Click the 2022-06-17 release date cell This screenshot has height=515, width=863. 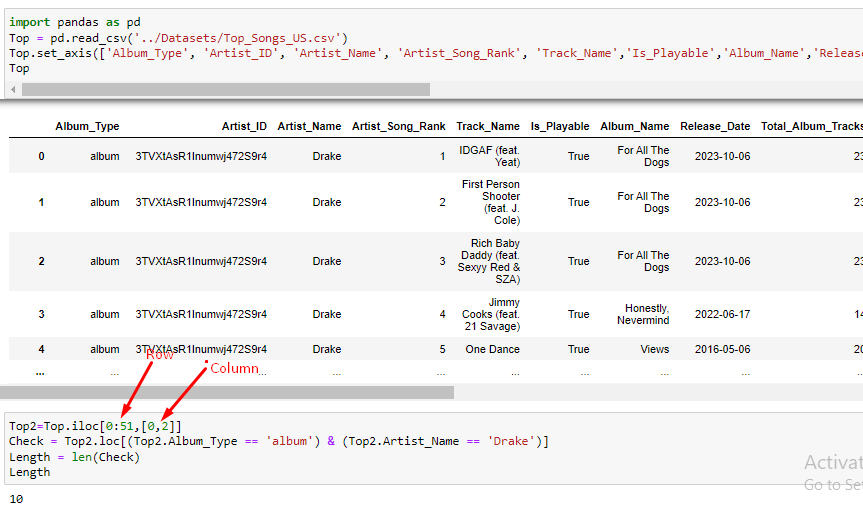pos(722,314)
